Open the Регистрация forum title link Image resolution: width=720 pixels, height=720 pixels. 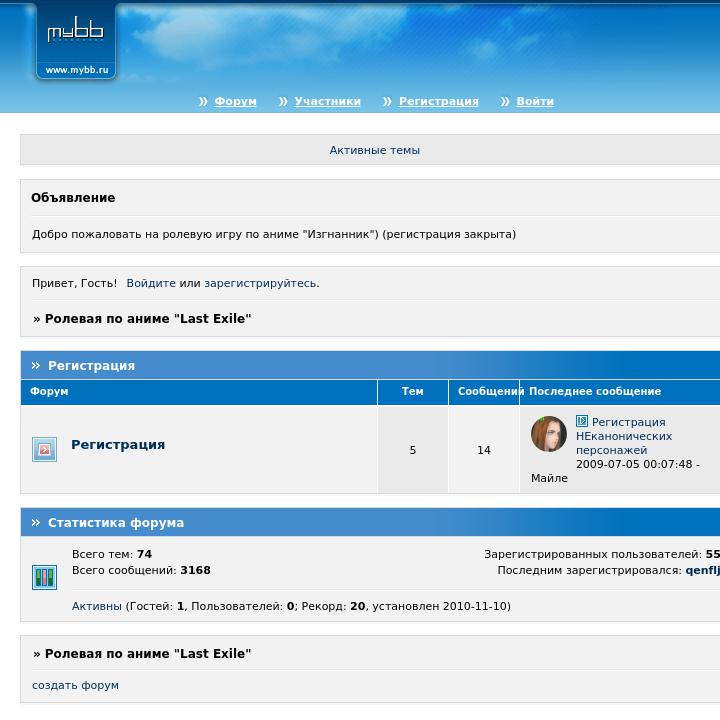118,444
